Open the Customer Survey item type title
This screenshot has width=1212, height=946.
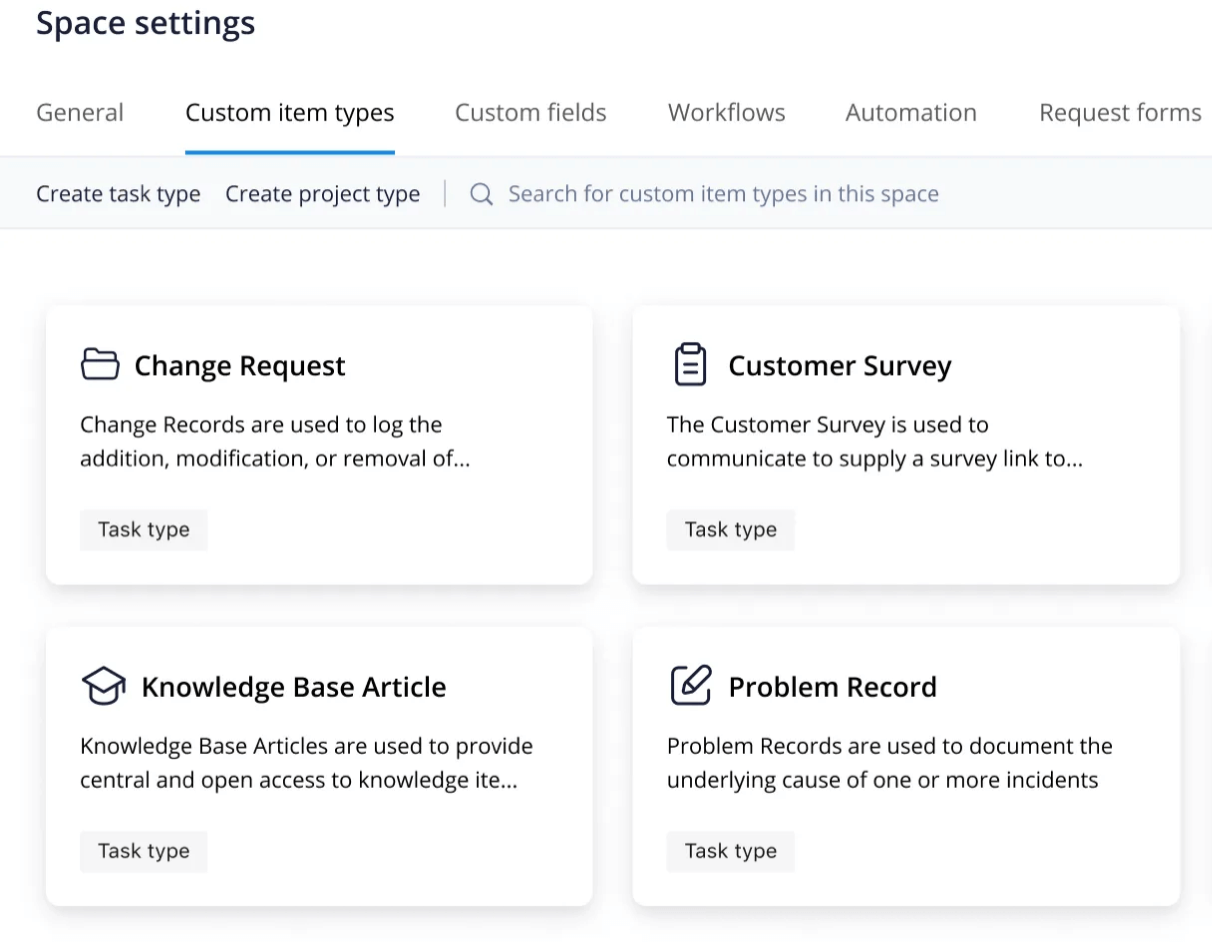pyautogui.click(x=840, y=366)
